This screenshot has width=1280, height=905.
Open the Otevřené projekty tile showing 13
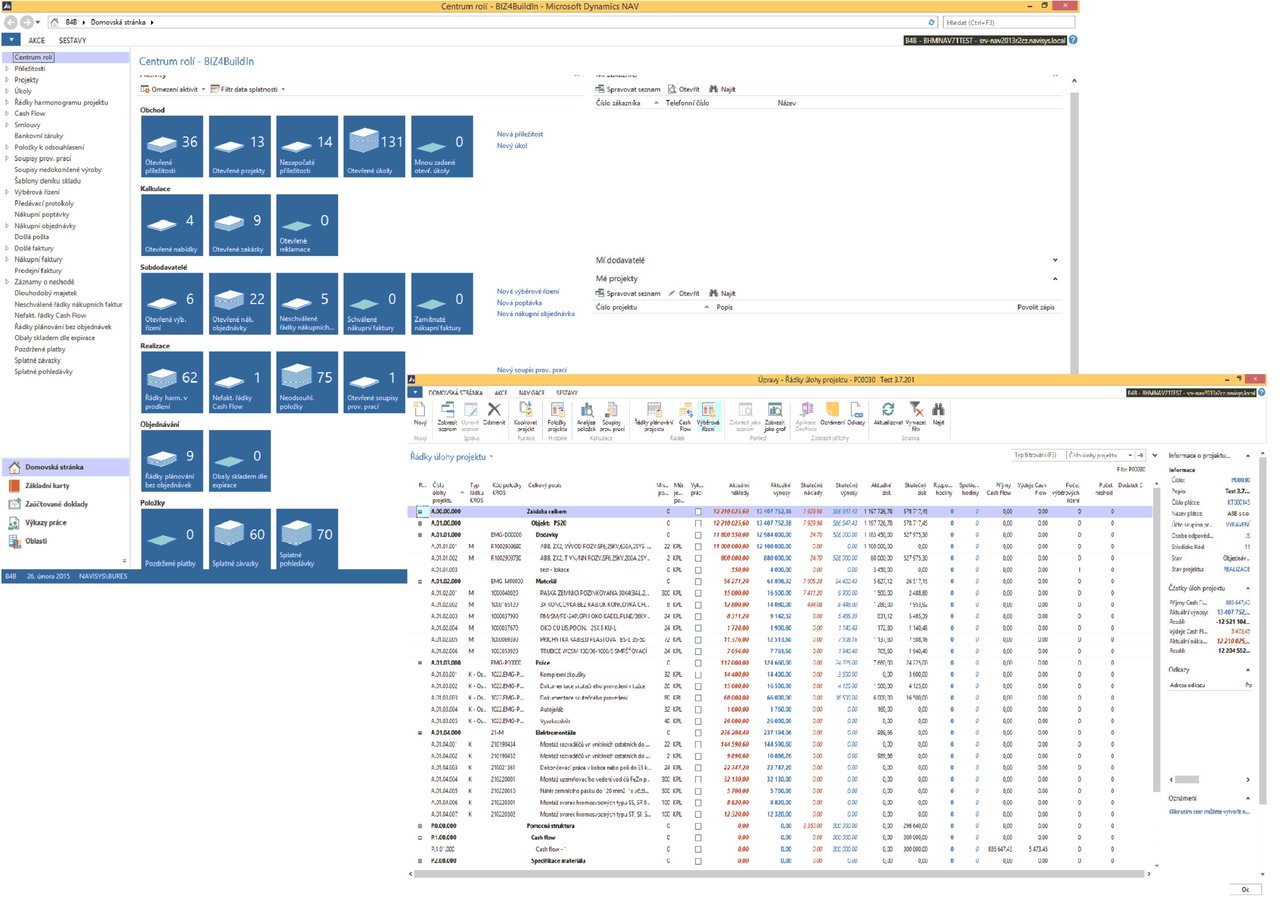point(240,147)
